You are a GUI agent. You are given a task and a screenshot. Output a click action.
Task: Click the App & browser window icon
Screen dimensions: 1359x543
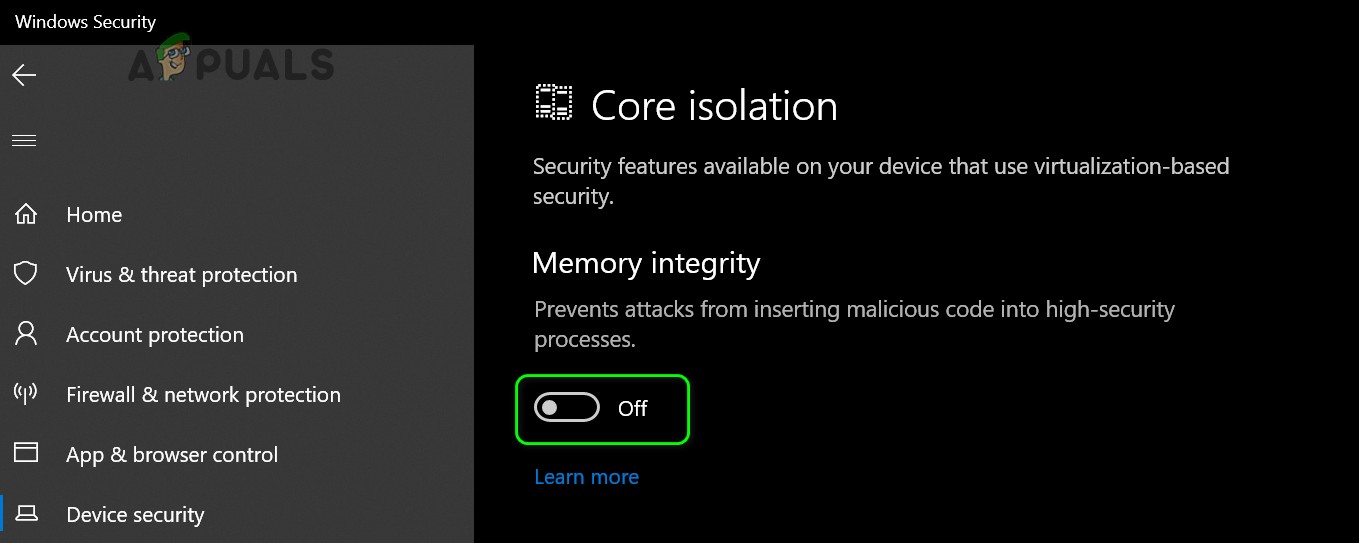(26, 453)
